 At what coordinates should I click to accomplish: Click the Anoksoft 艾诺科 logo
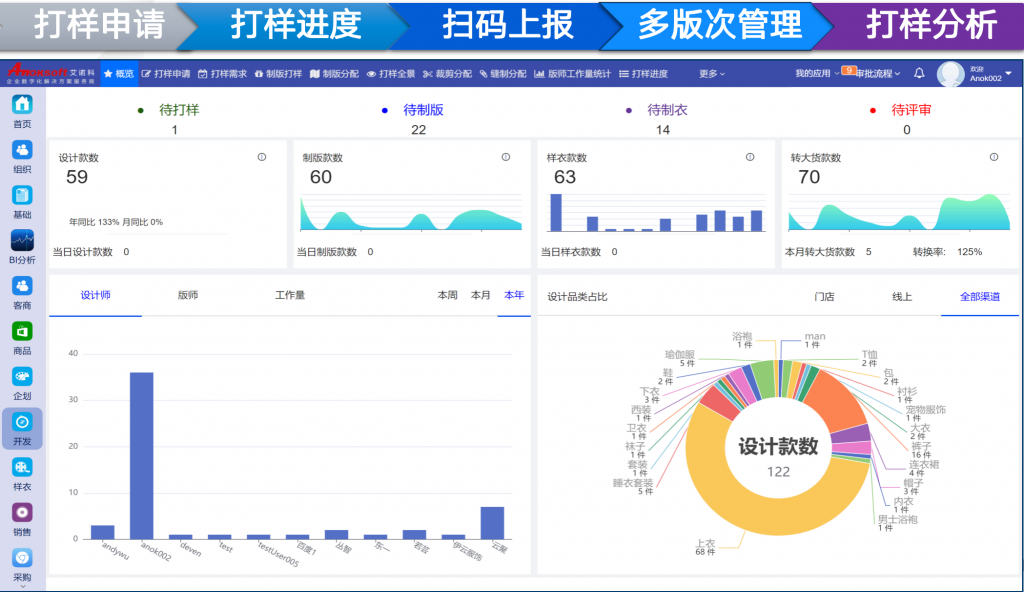point(51,73)
